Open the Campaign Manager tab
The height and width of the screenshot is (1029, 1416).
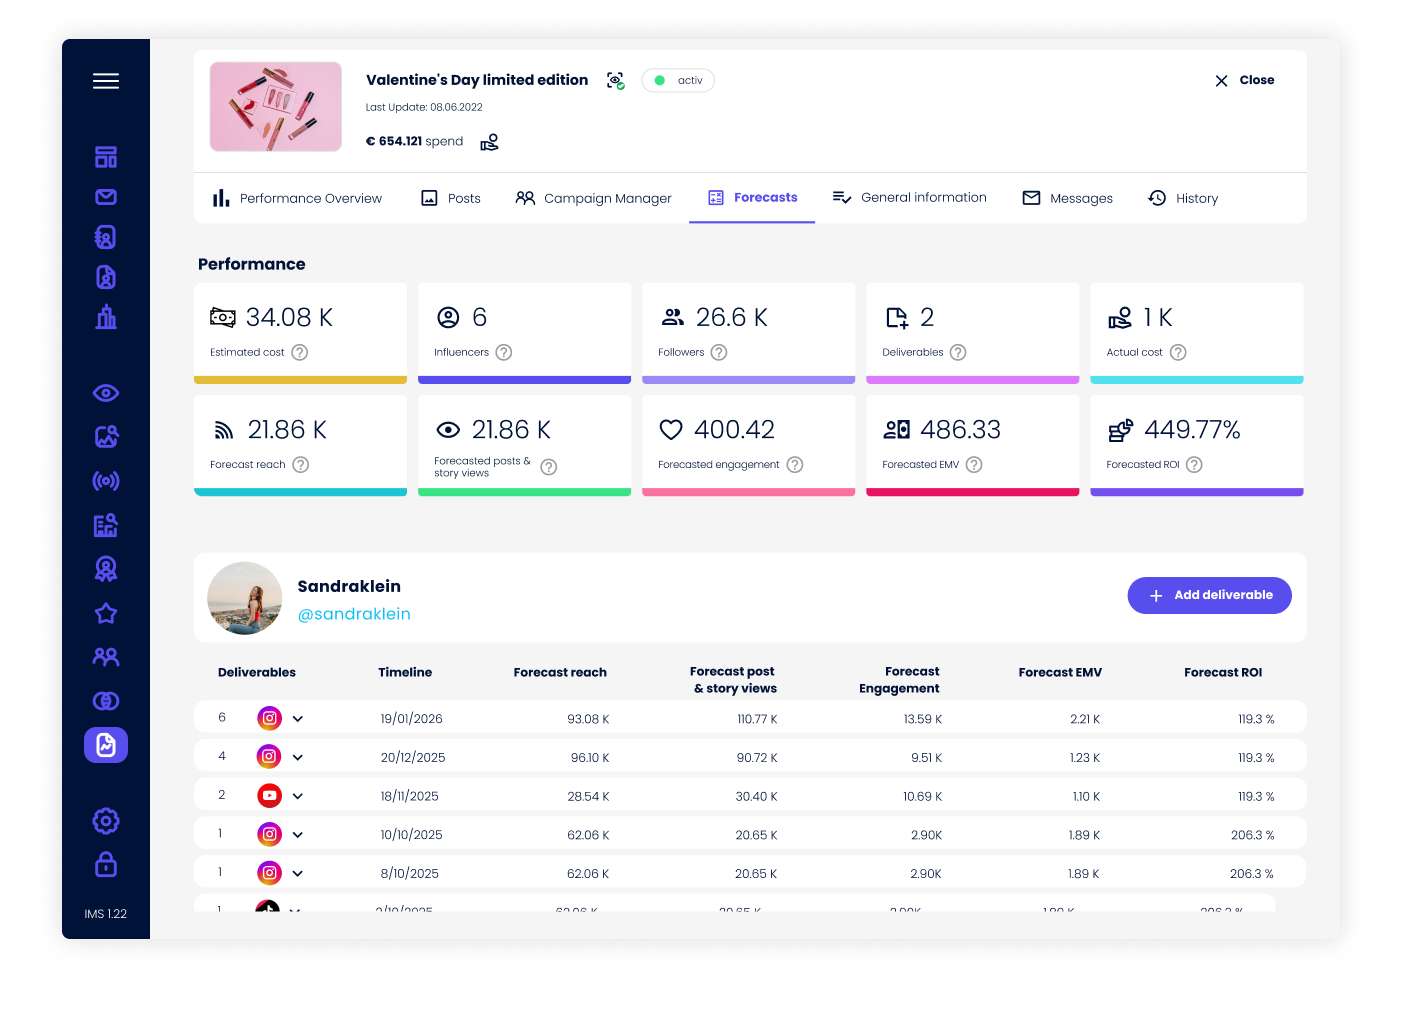pos(594,198)
